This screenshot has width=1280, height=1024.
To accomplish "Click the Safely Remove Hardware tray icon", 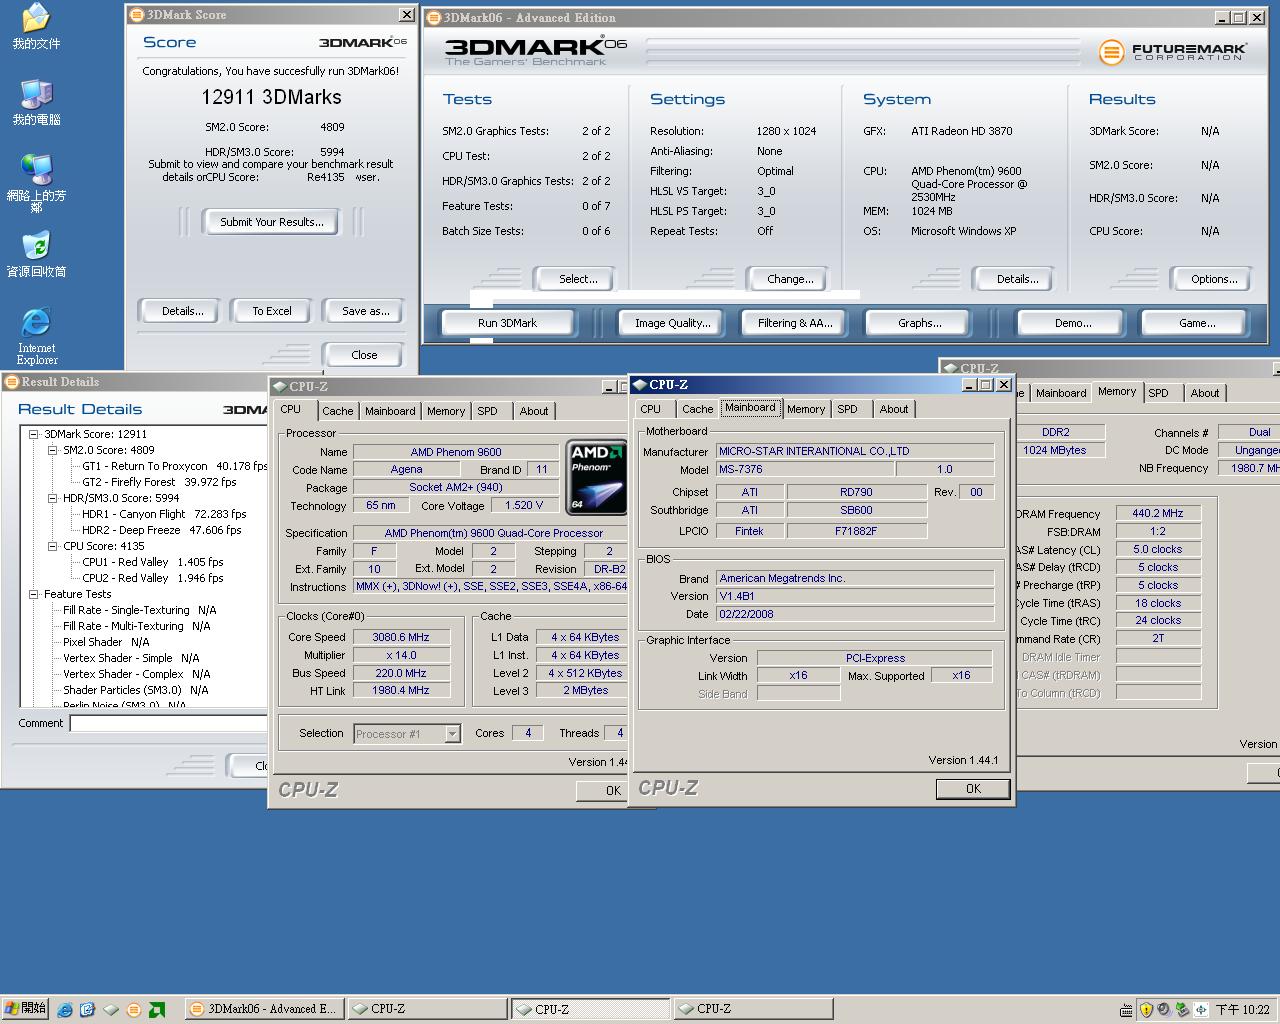I will pyautogui.click(x=1182, y=1010).
